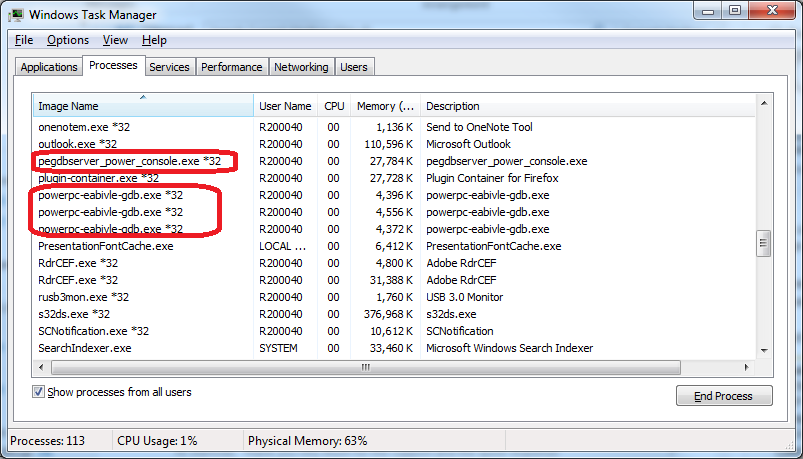Image resolution: width=803 pixels, height=459 pixels.
Task: Select rusb3mon.exe *32 process
Action: [x=83, y=297]
